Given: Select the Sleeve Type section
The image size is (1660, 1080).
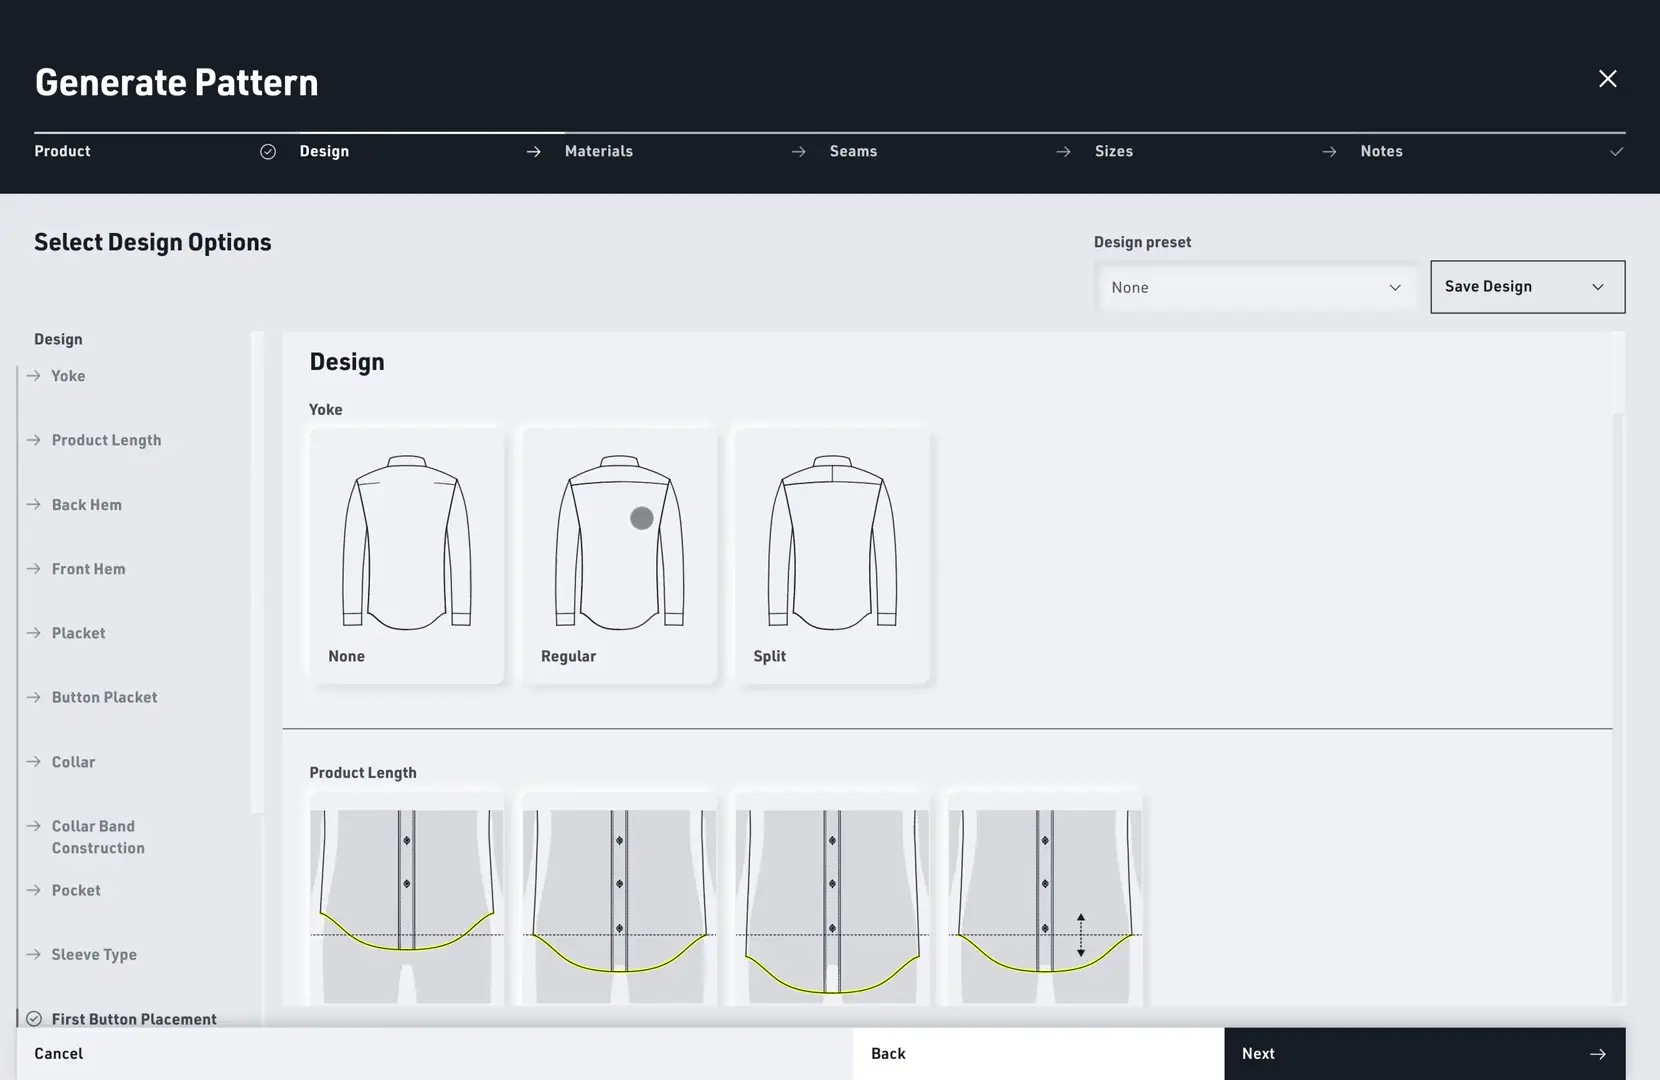Looking at the screenshot, I should click(x=94, y=954).
